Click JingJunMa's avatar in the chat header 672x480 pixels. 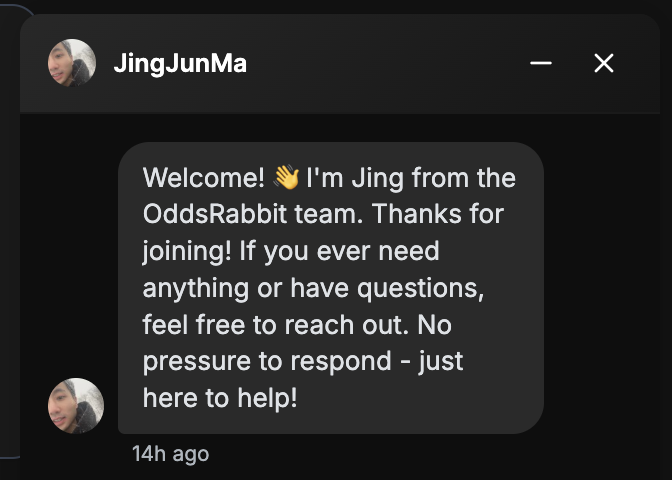72,64
